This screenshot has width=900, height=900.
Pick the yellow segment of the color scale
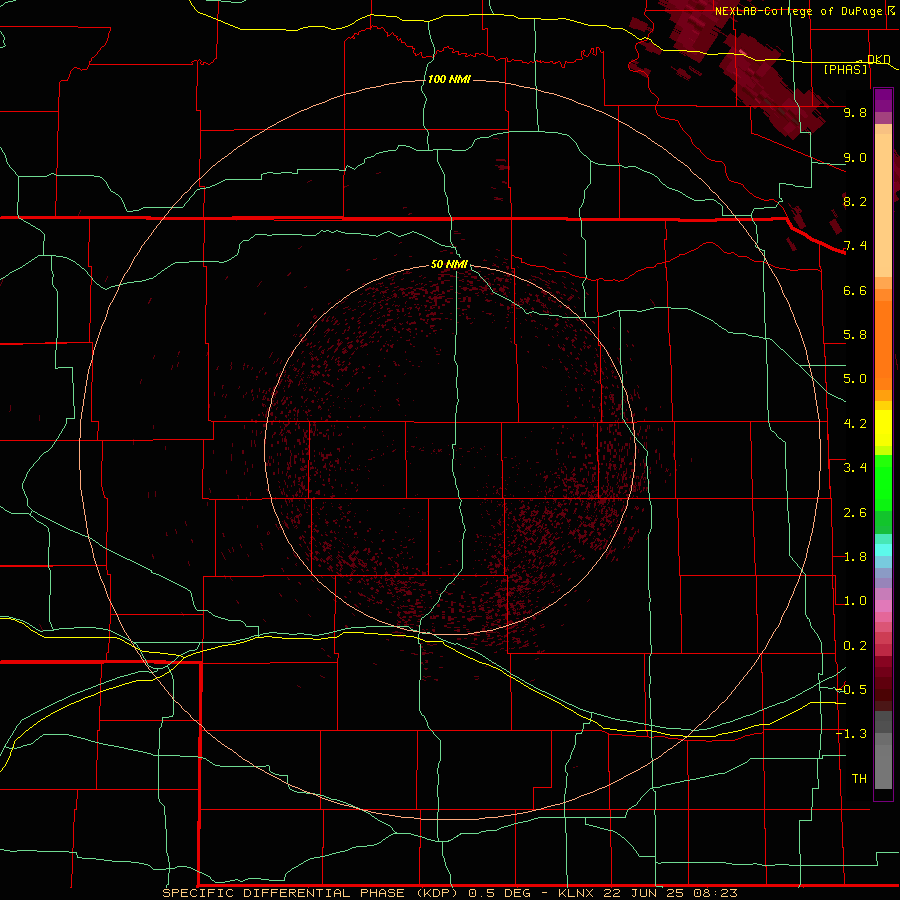(x=883, y=428)
